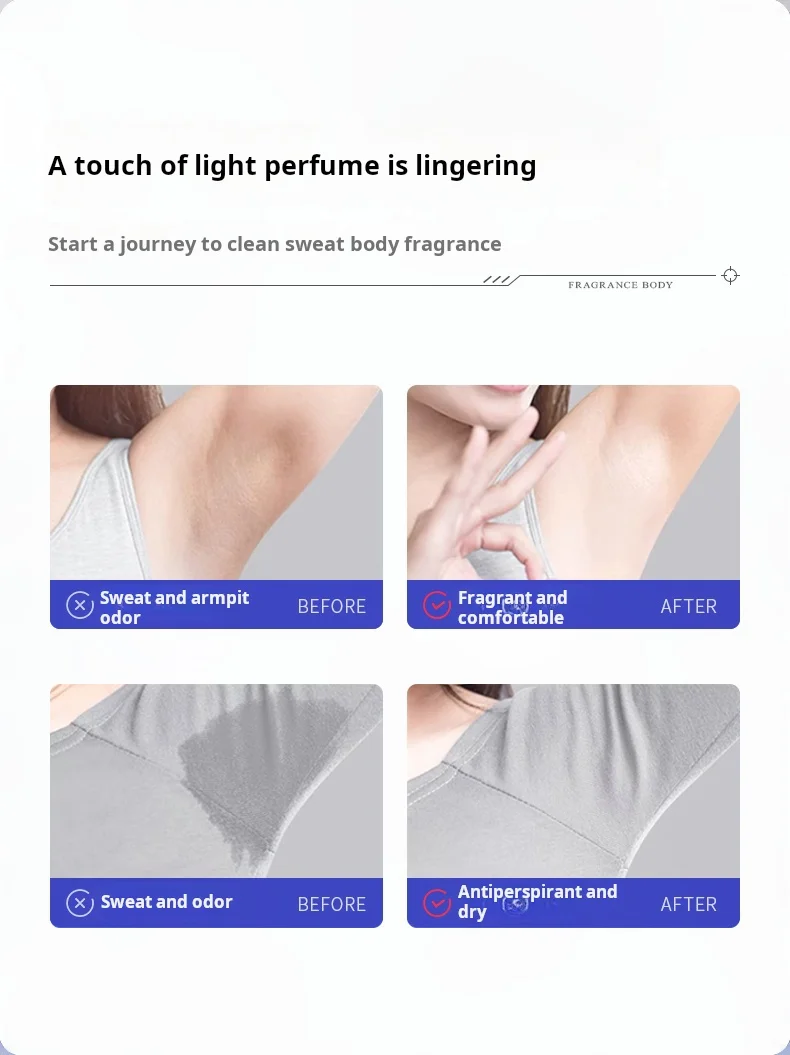790x1055 pixels.
Task: Click the headline about light perfume lingering
Action: (292, 166)
